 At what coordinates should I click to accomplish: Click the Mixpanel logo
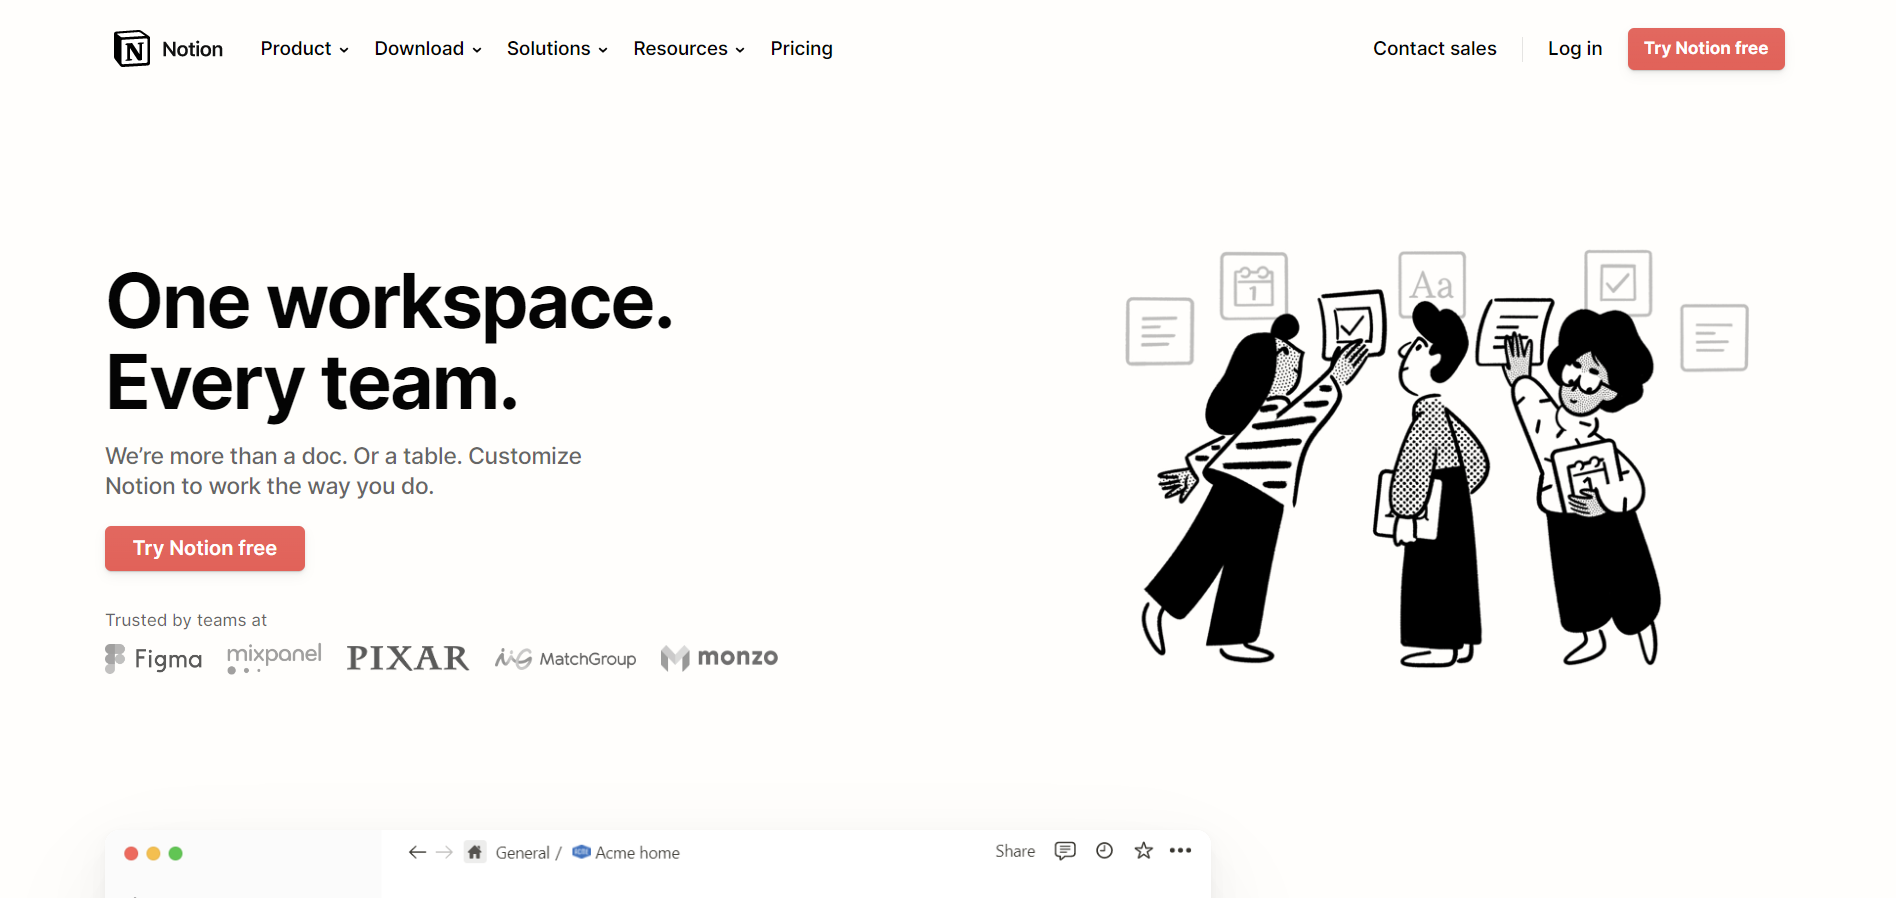pos(274,657)
